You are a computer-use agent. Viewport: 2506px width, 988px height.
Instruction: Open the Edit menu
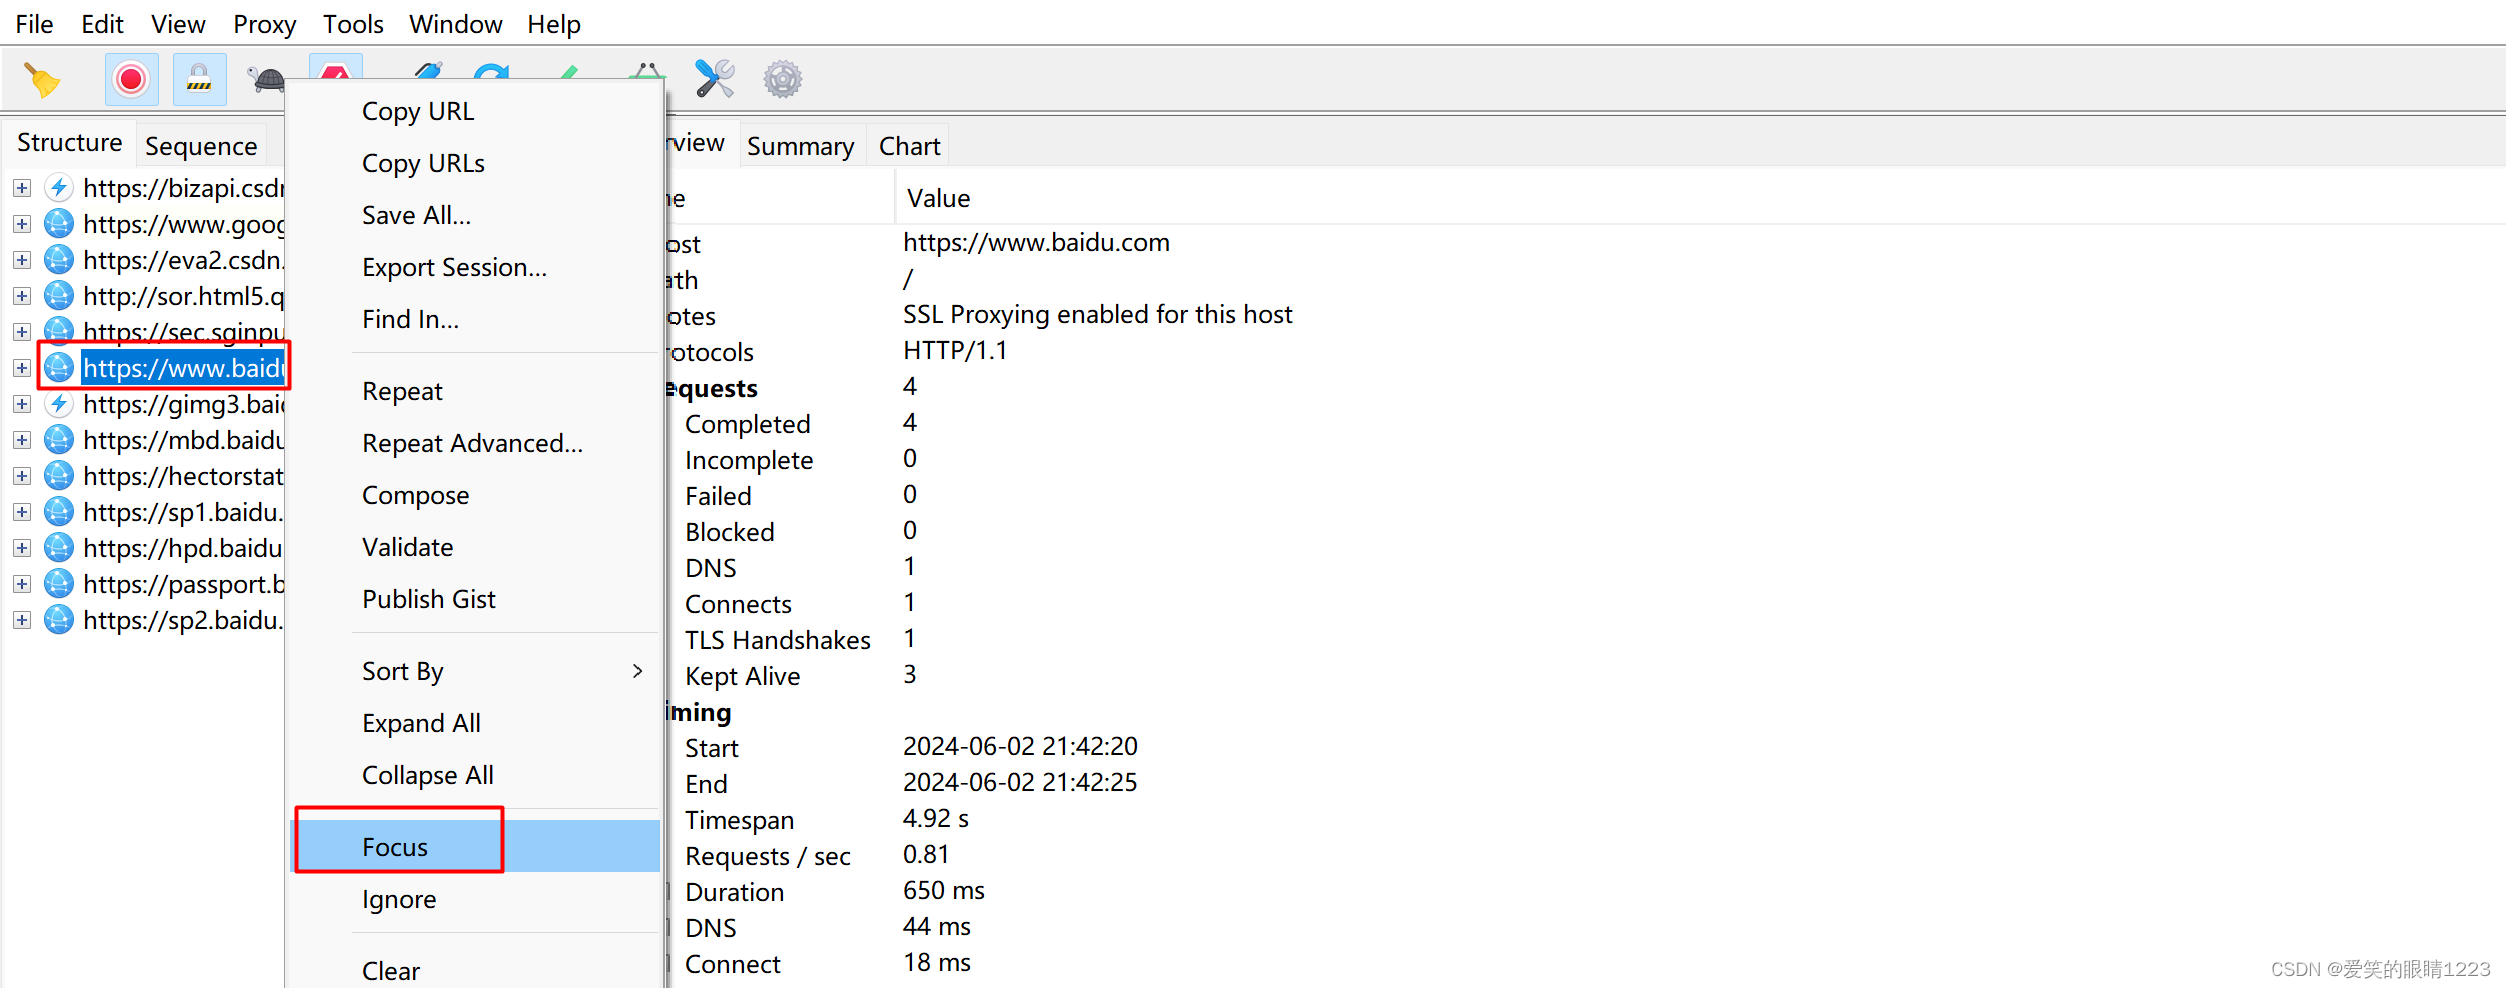click(x=102, y=24)
